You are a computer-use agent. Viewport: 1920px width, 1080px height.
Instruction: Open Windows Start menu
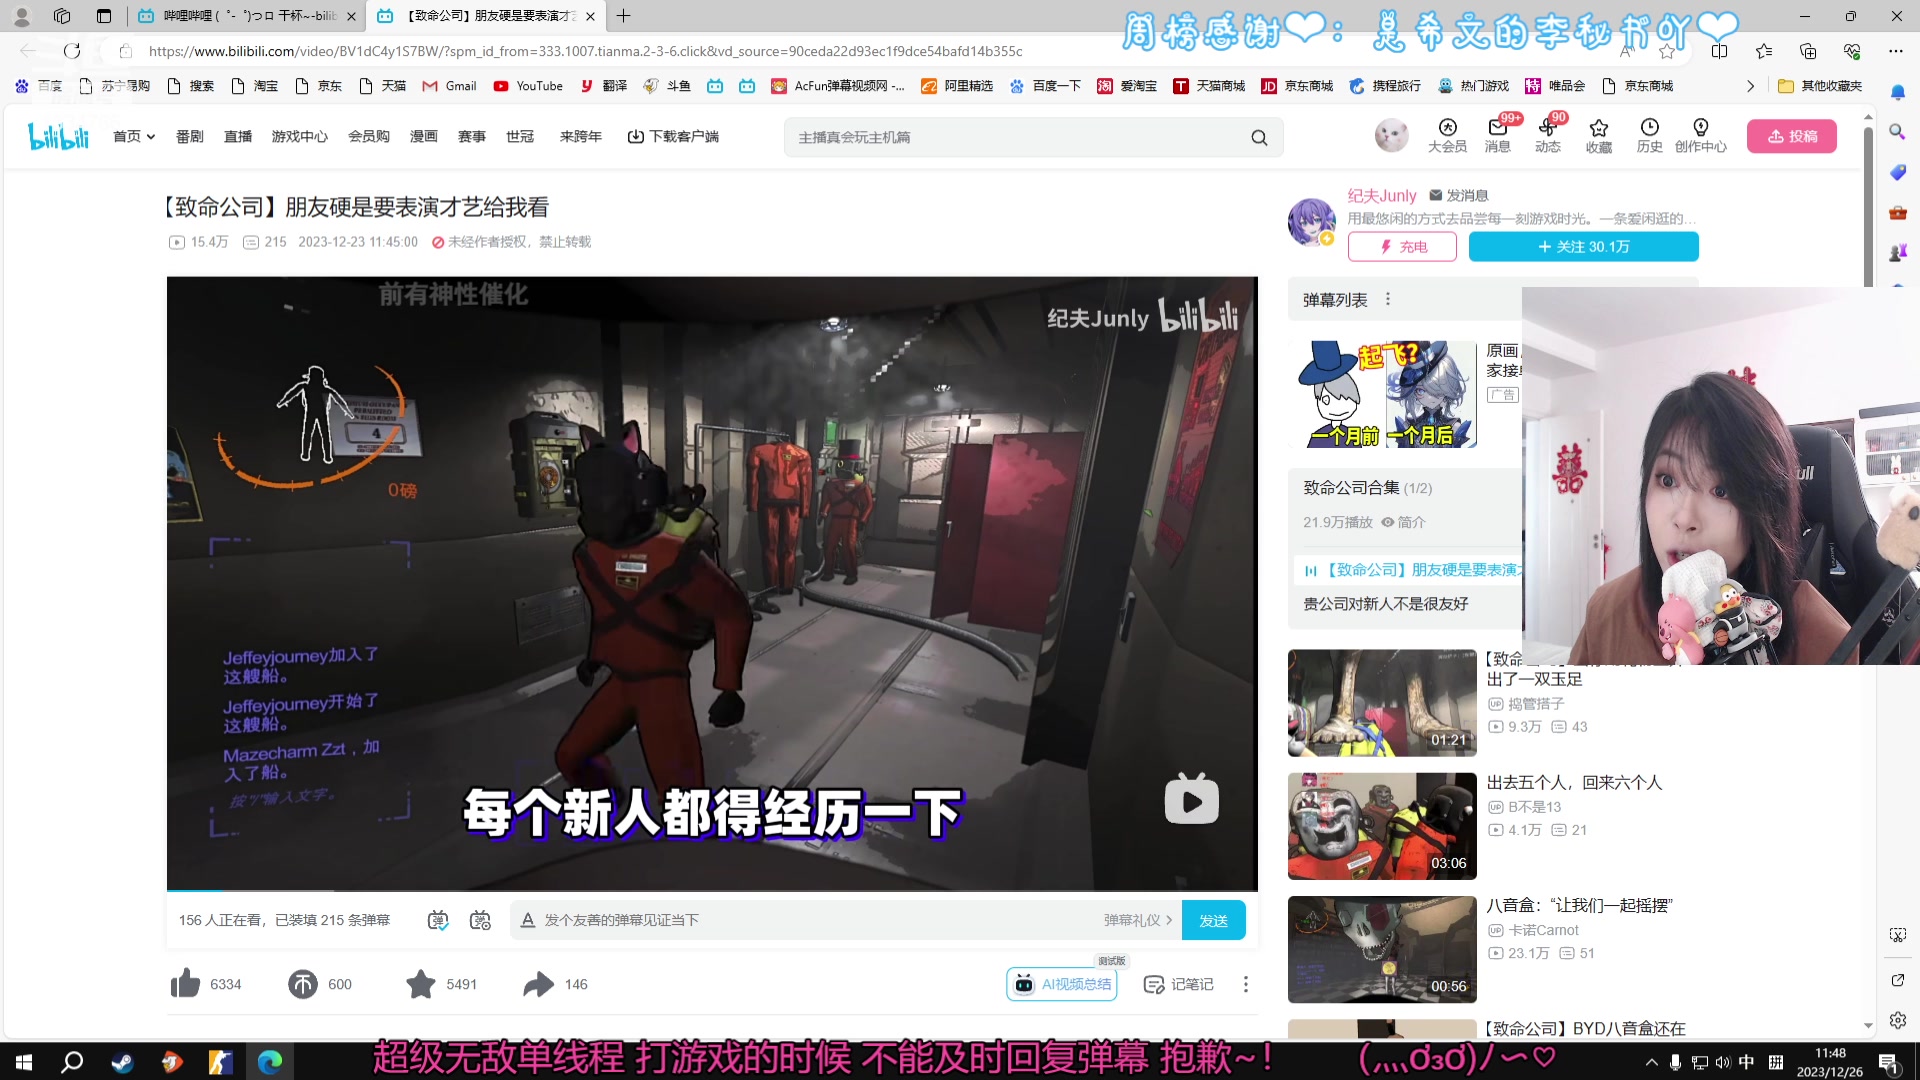coord(24,1062)
